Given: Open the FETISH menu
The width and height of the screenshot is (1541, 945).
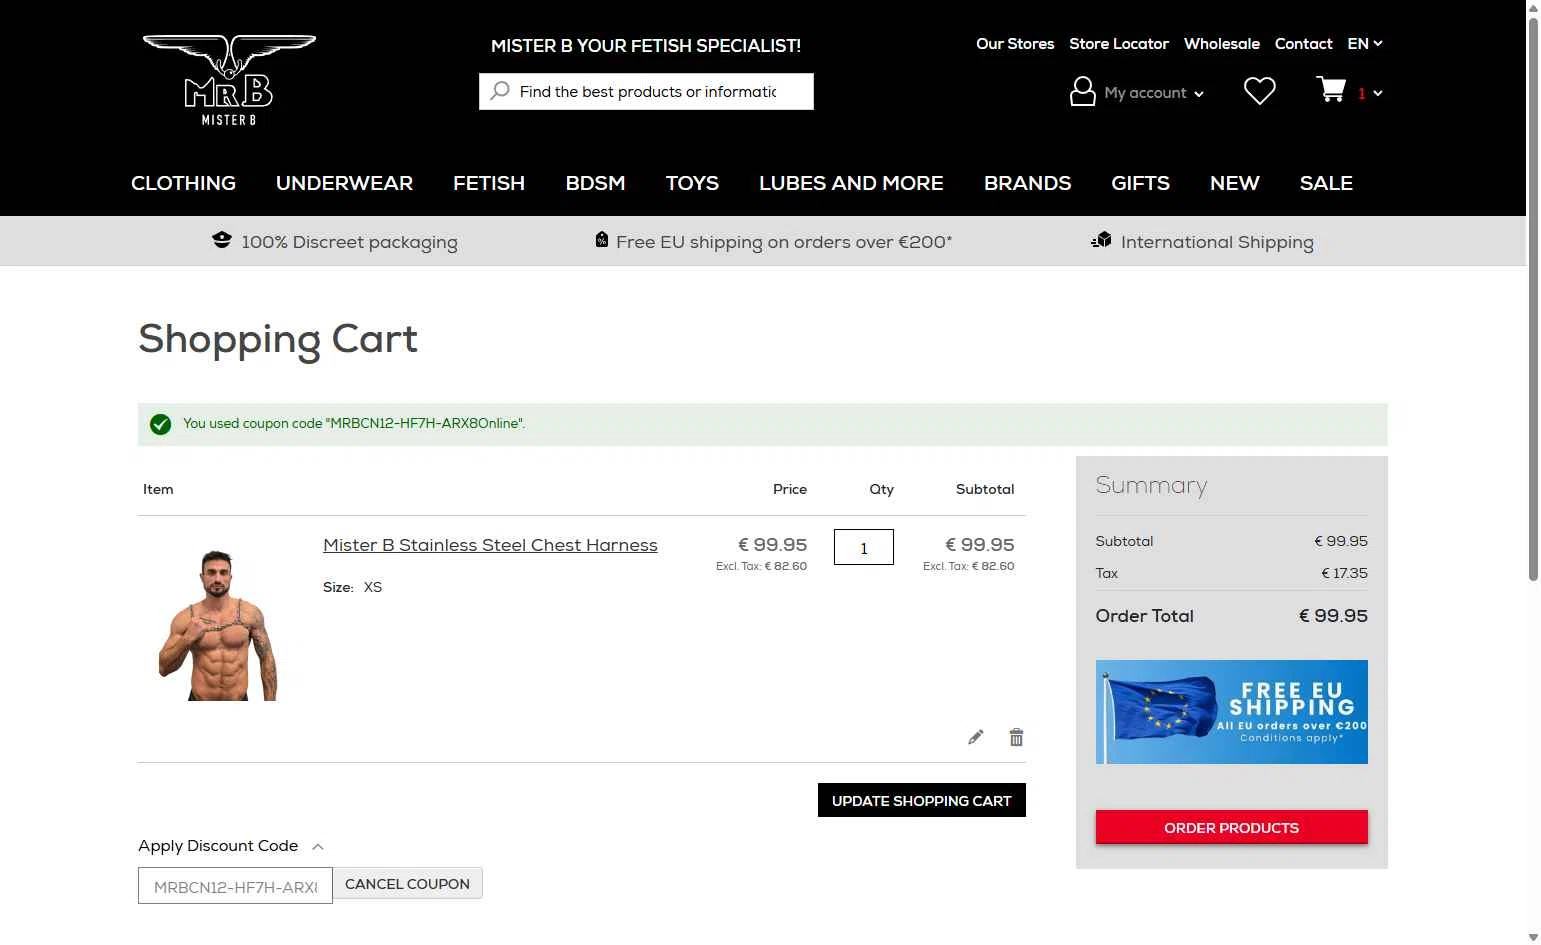Looking at the screenshot, I should (x=489, y=183).
